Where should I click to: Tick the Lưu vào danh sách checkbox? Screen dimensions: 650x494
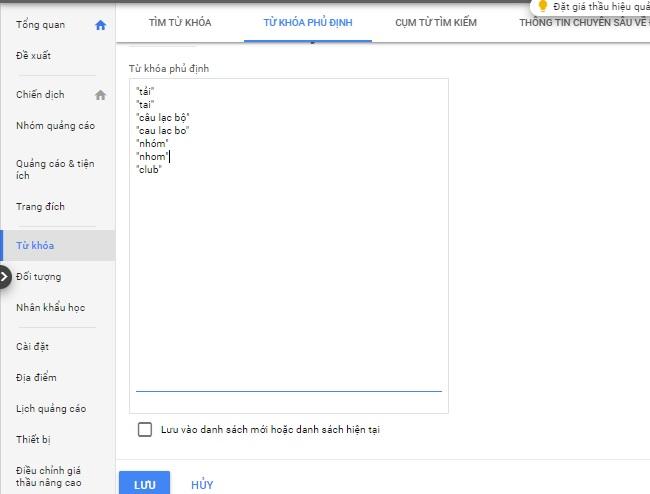[x=145, y=429]
